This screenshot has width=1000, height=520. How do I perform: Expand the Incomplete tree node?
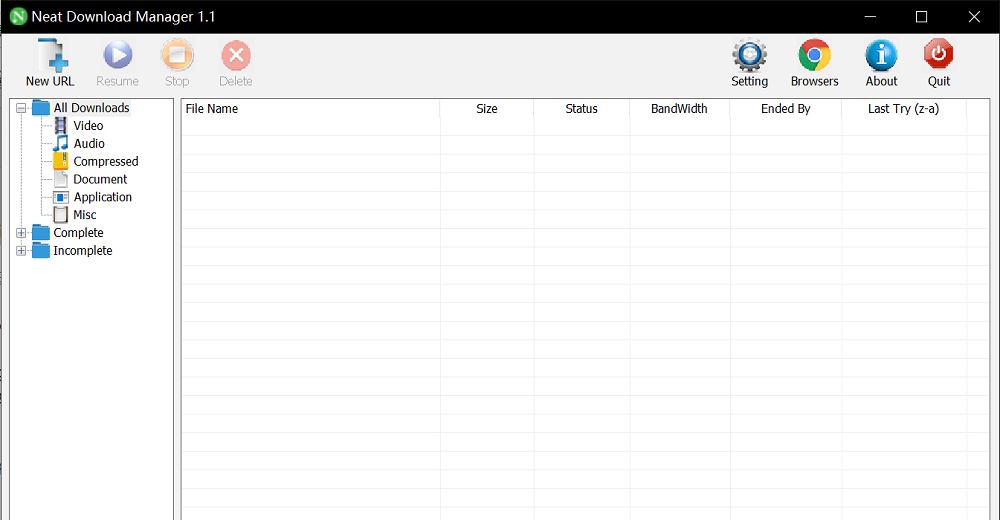point(21,251)
